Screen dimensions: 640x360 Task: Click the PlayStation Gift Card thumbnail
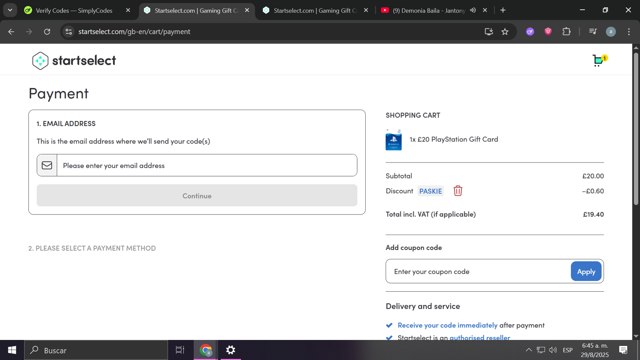coord(393,140)
